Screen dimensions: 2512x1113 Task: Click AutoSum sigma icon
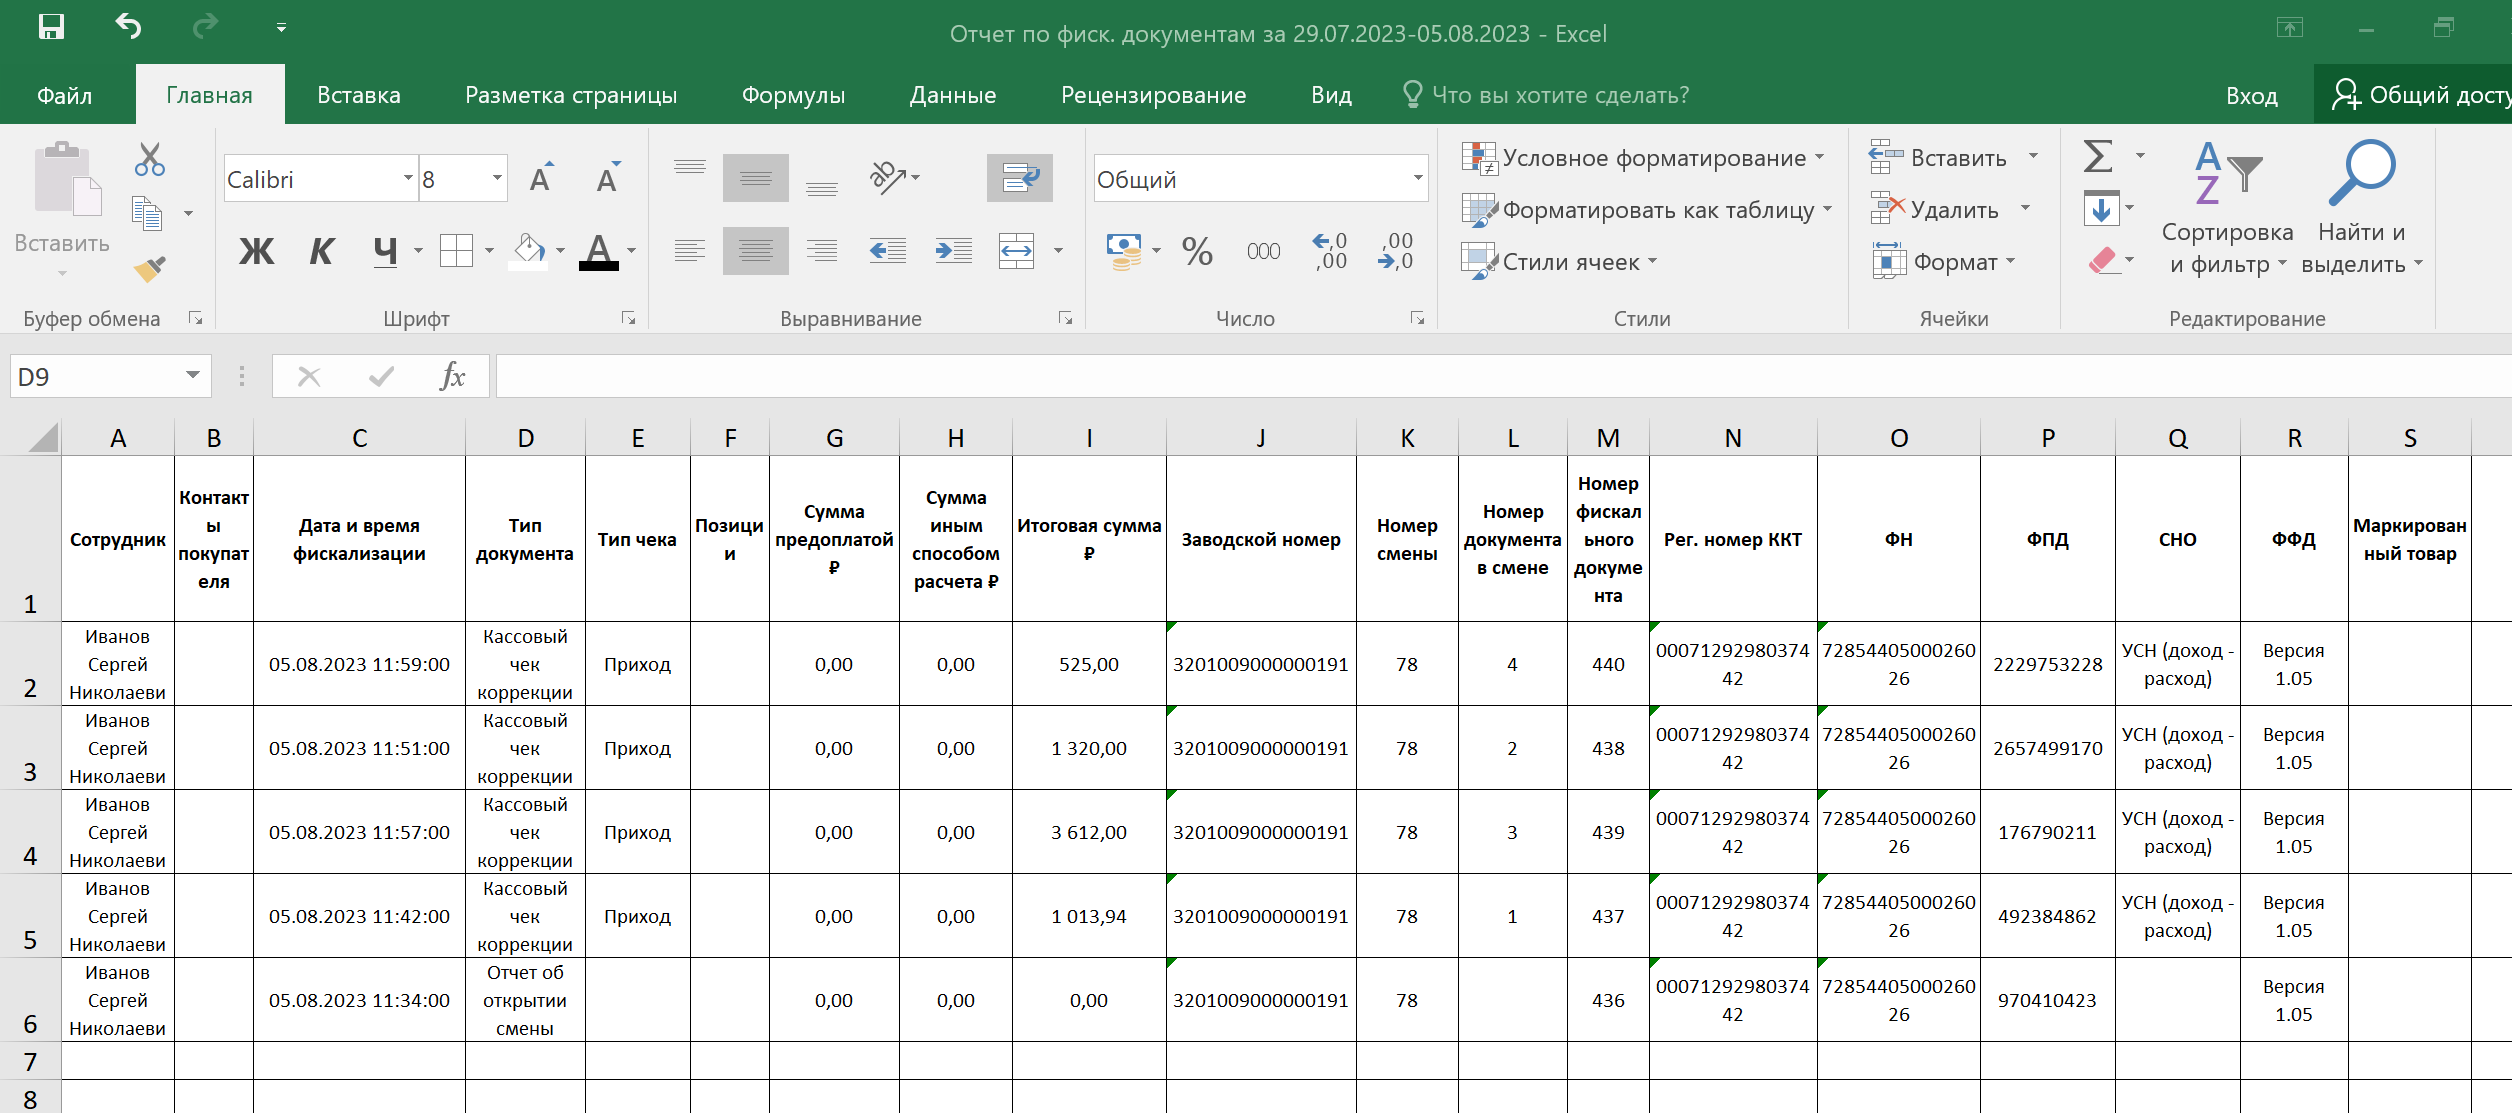click(x=2098, y=156)
